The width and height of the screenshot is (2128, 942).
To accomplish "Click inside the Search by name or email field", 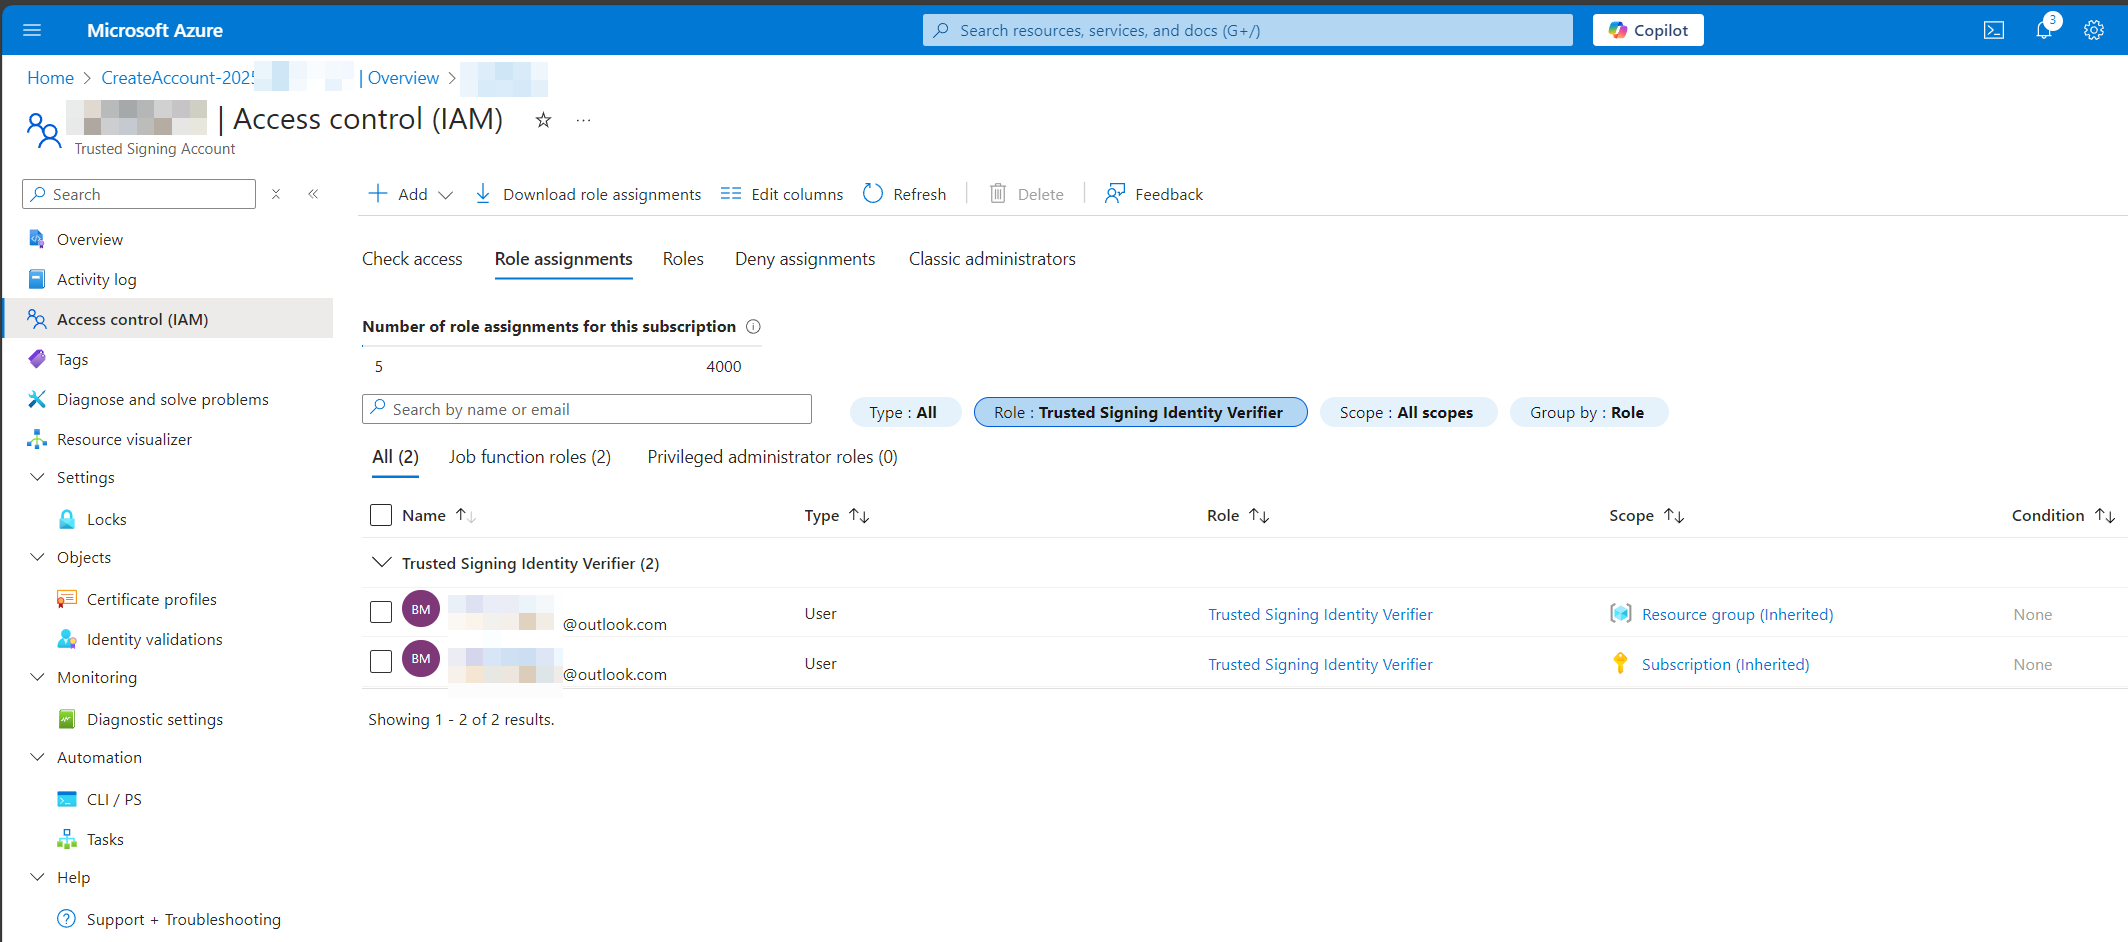I will tap(586, 408).
